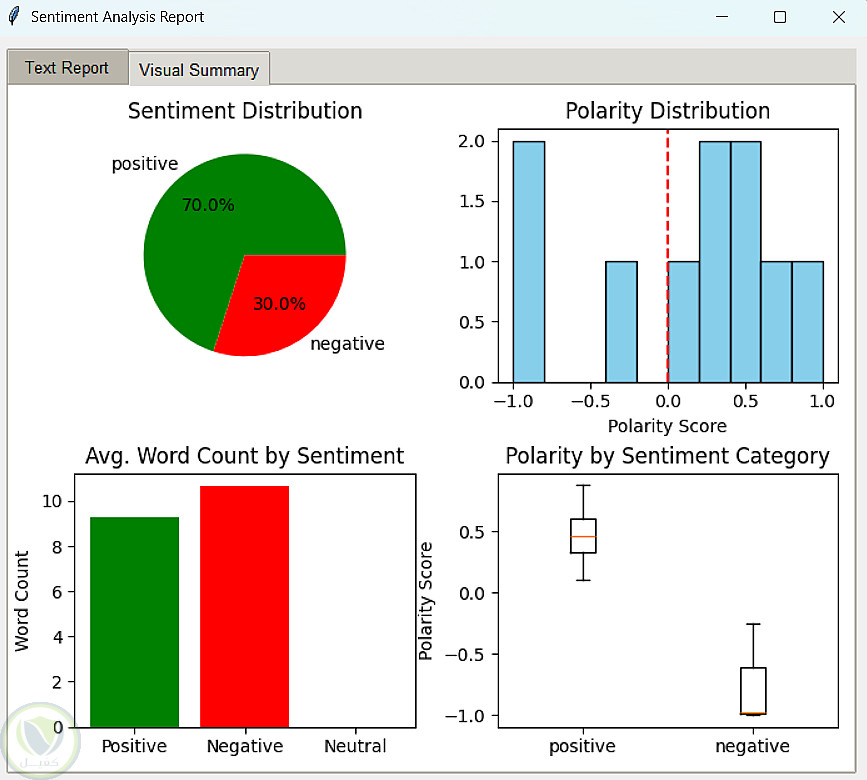This screenshot has height=780, width=867.
Task: Click the Neutral x-axis label
Action: 355,746
